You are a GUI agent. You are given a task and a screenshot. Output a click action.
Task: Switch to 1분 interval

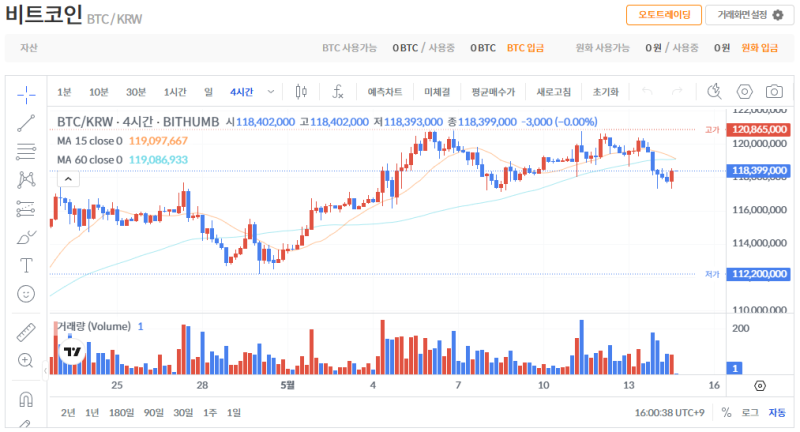[x=64, y=92]
